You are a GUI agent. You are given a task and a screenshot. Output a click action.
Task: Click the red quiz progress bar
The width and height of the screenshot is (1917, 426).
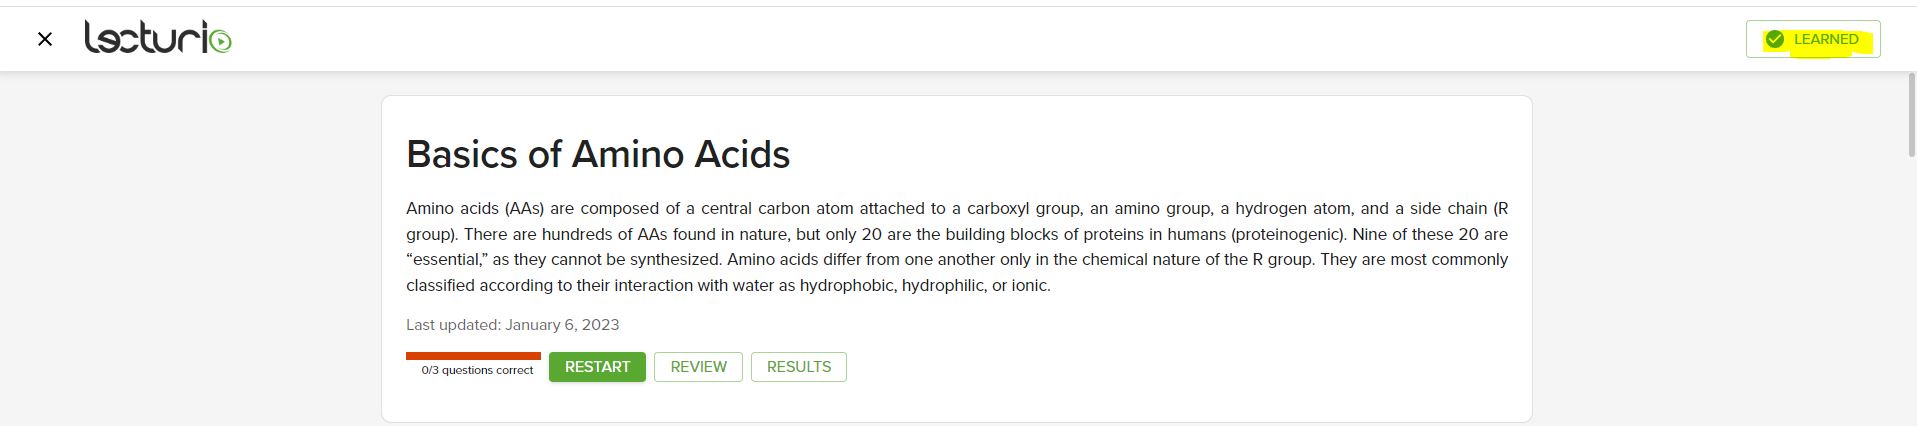point(473,355)
